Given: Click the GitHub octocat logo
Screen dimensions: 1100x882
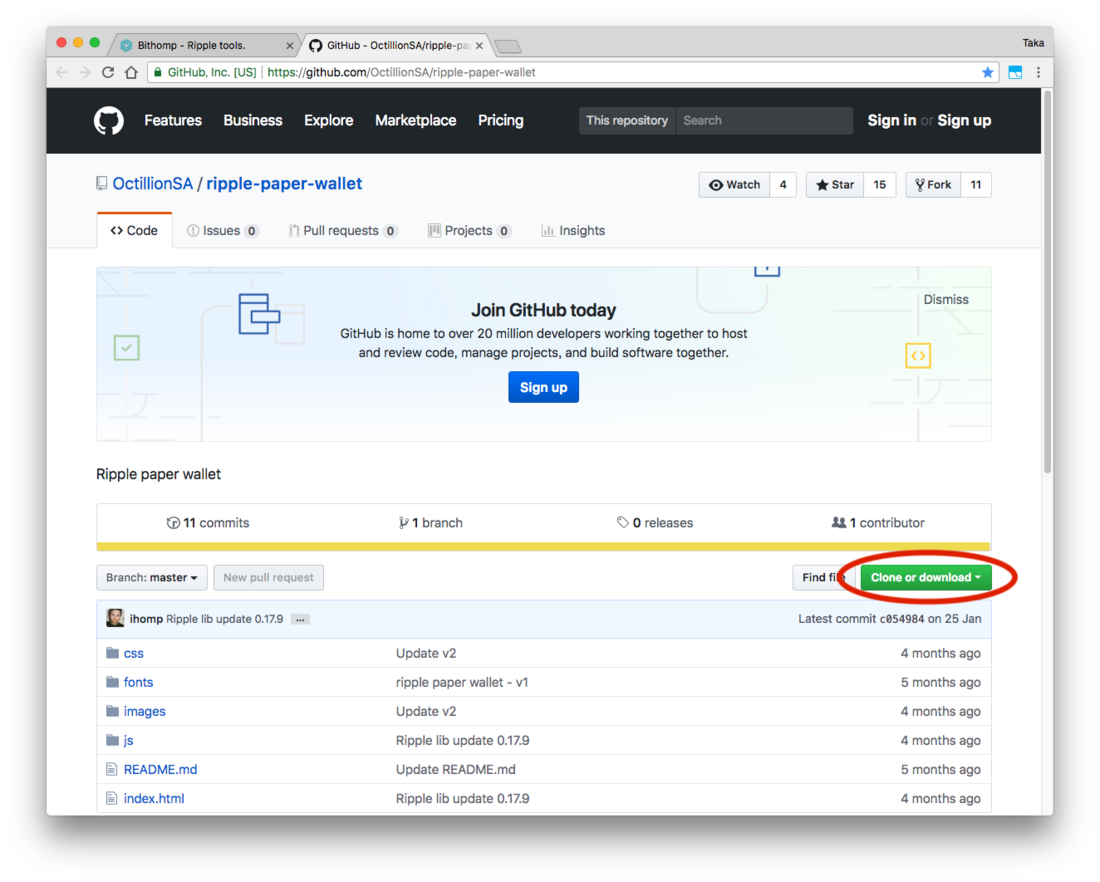Looking at the screenshot, I should pos(109,121).
